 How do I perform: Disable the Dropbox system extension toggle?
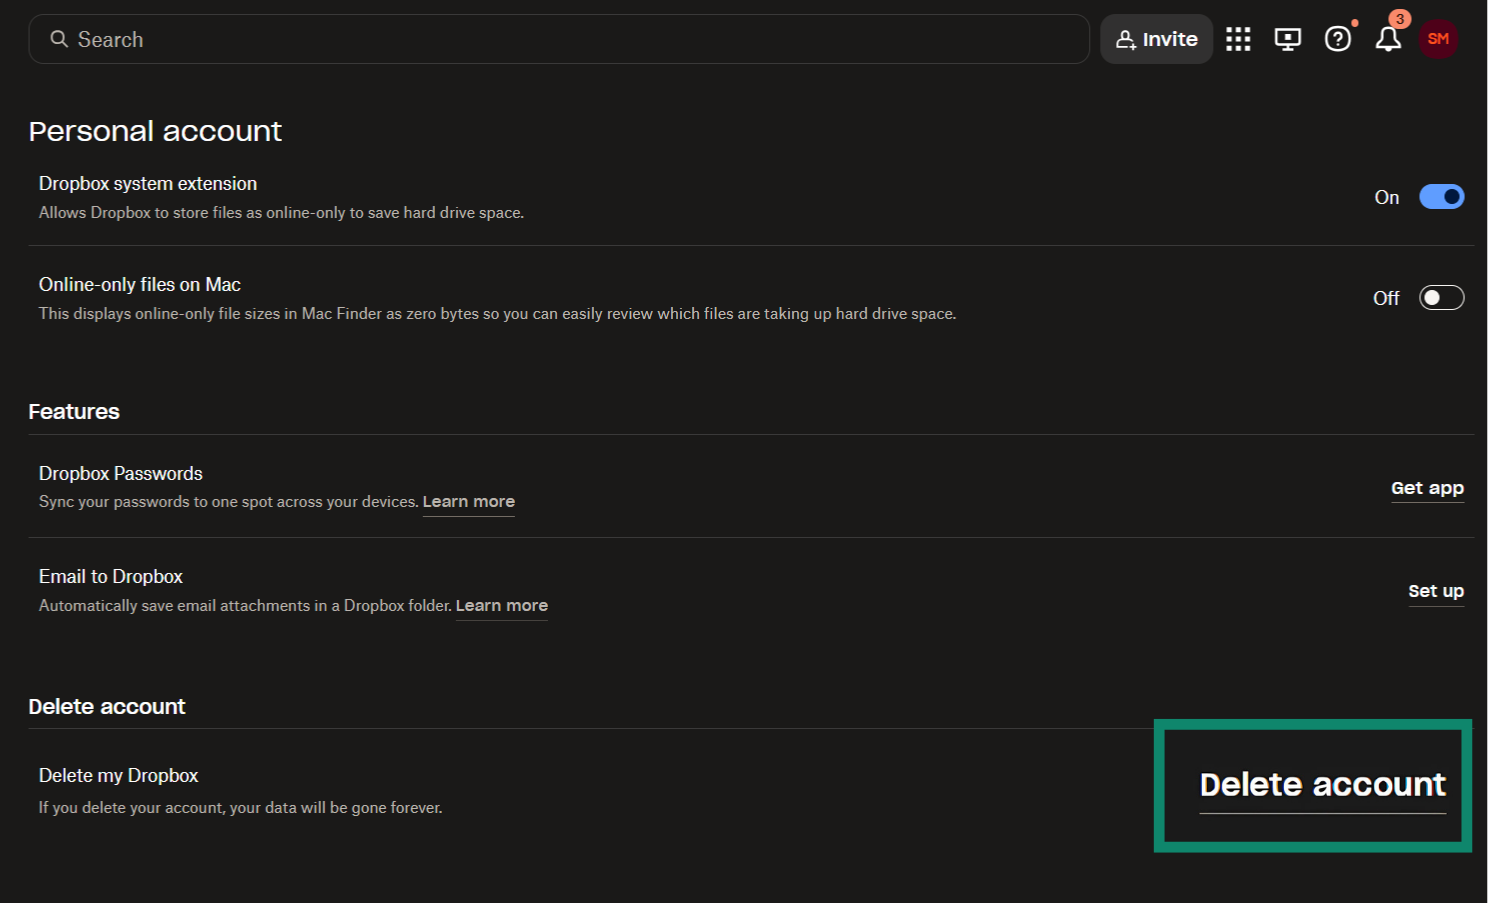pos(1441,197)
